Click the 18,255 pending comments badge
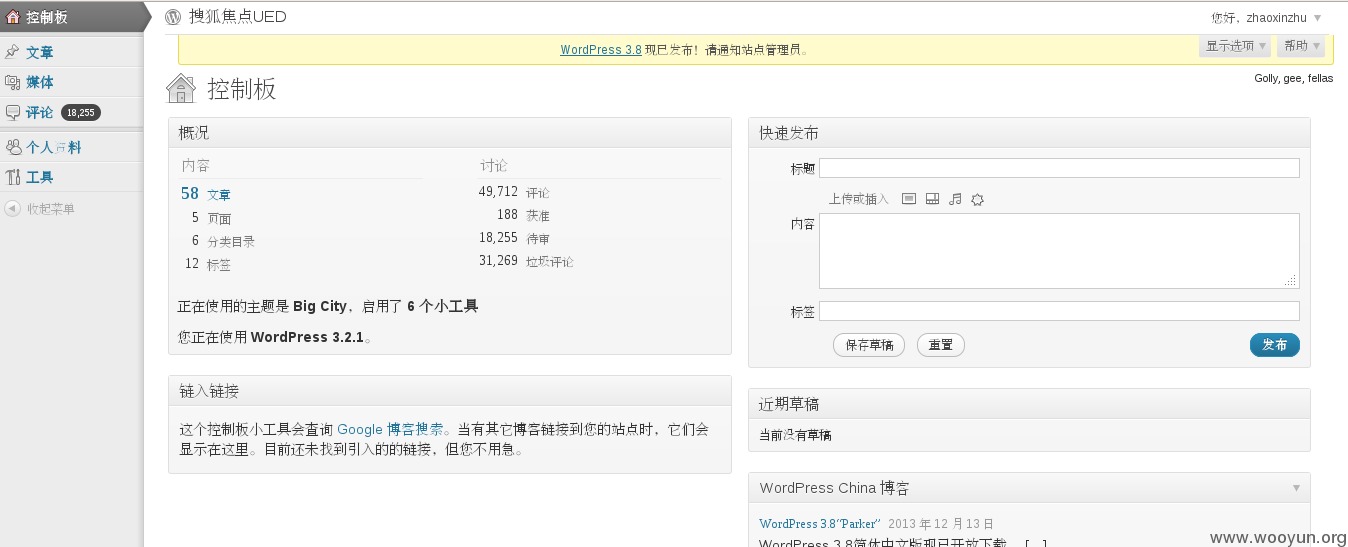The width and height of the screenshot is (1348, 547). pyautogui.click(x=81, y=113)
